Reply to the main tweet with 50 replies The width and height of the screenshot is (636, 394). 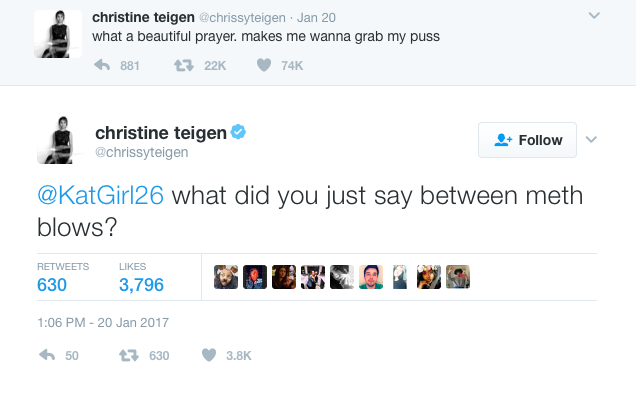(x=47, y=355)
